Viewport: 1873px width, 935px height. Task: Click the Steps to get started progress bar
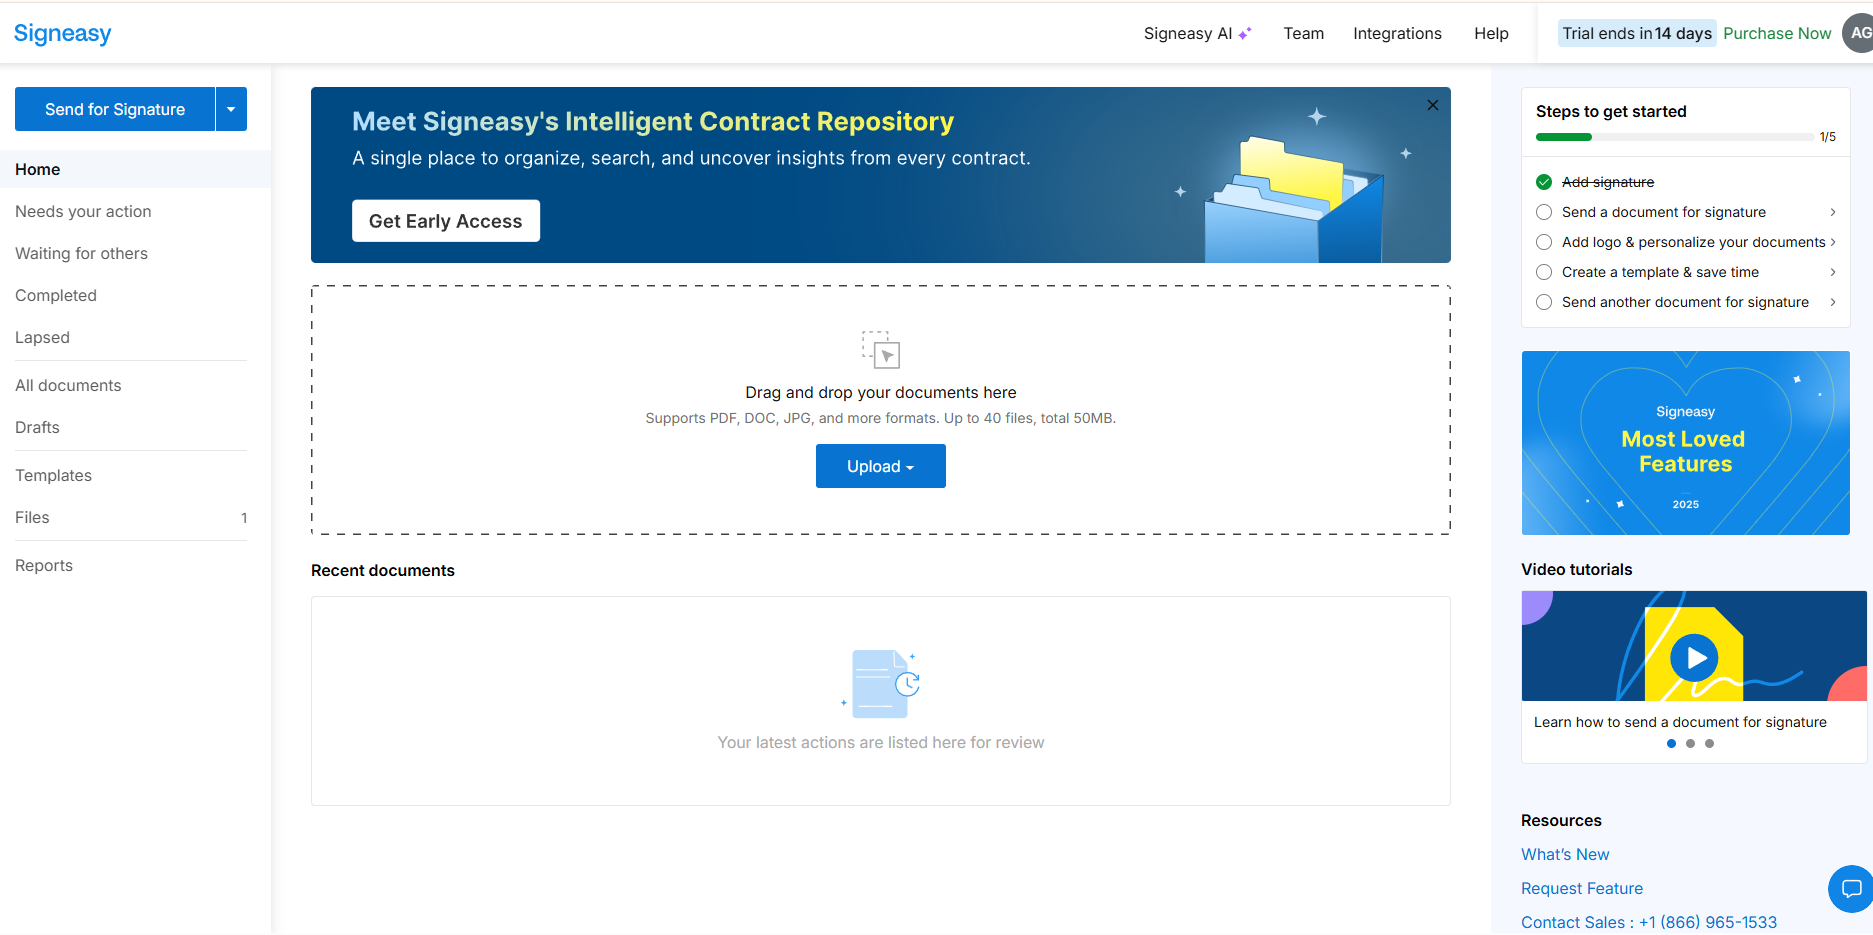[x=1675, y=137]
